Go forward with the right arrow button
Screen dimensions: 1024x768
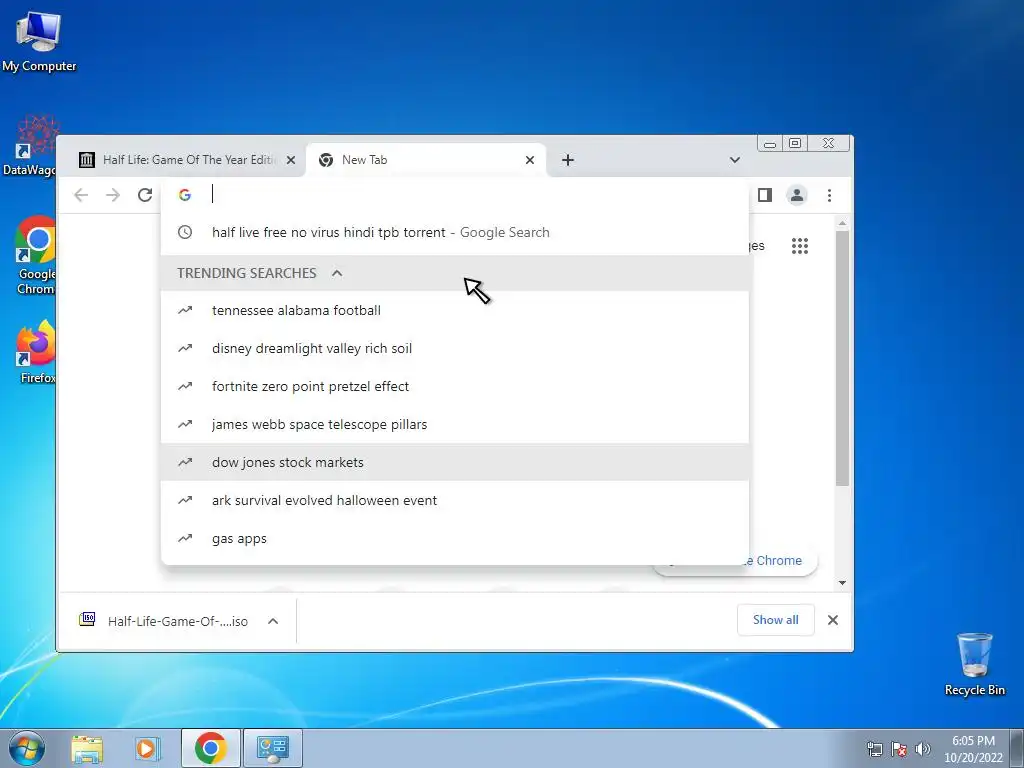click(113, 195)
